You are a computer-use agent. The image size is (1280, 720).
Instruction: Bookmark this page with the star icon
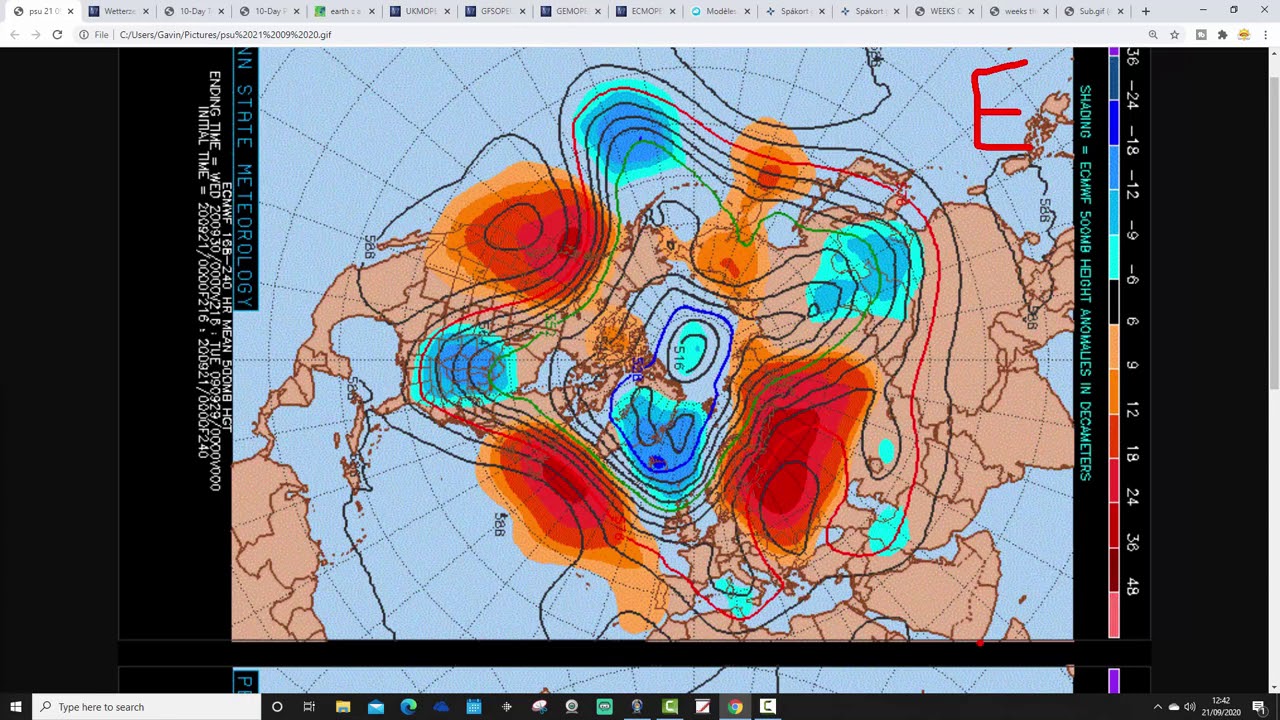[x=1175, y=34]
